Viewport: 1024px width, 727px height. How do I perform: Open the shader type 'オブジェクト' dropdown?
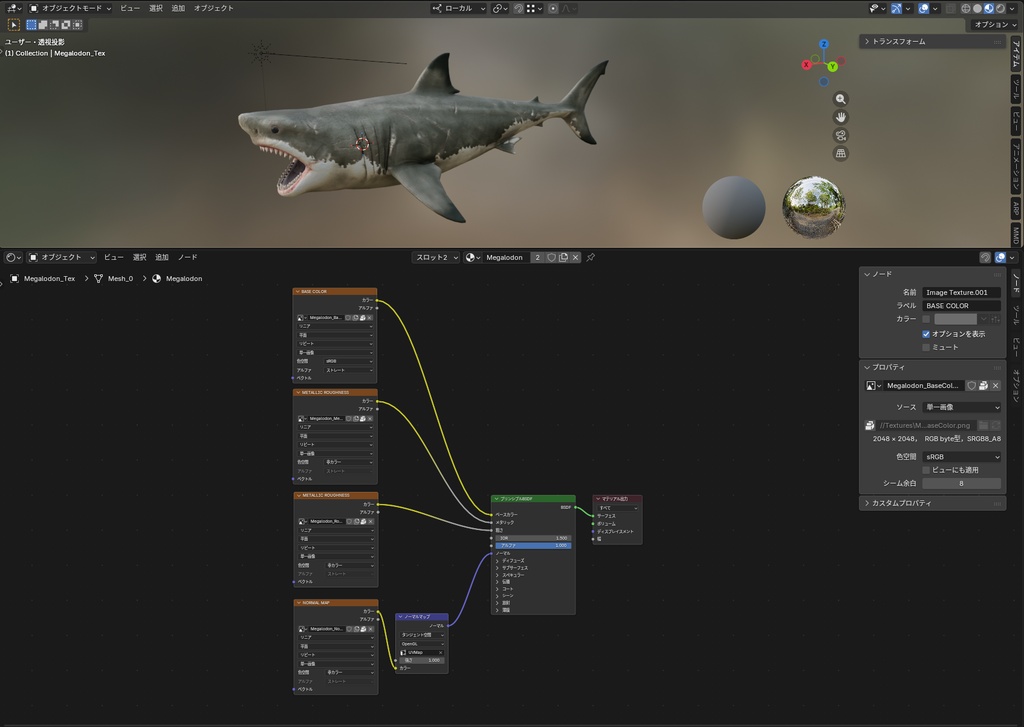pos(62,257)
